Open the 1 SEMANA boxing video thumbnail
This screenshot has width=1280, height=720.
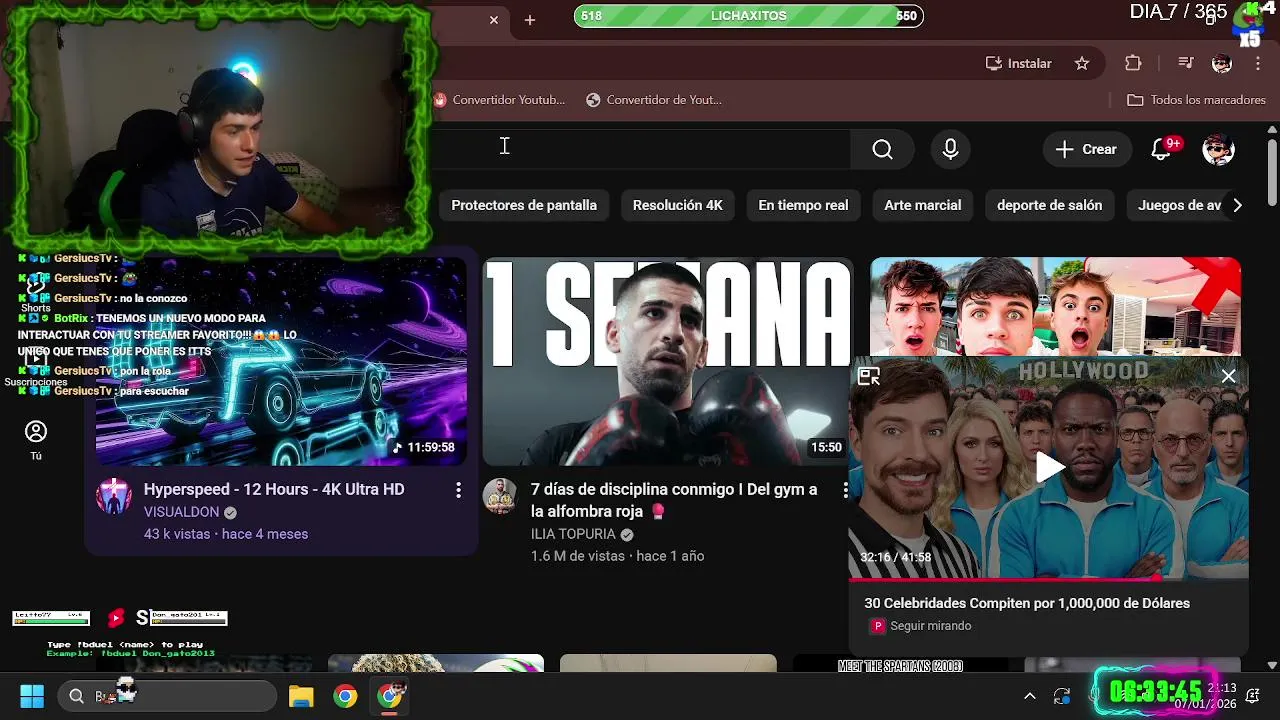pyautogui.click(x=668, y=361)
